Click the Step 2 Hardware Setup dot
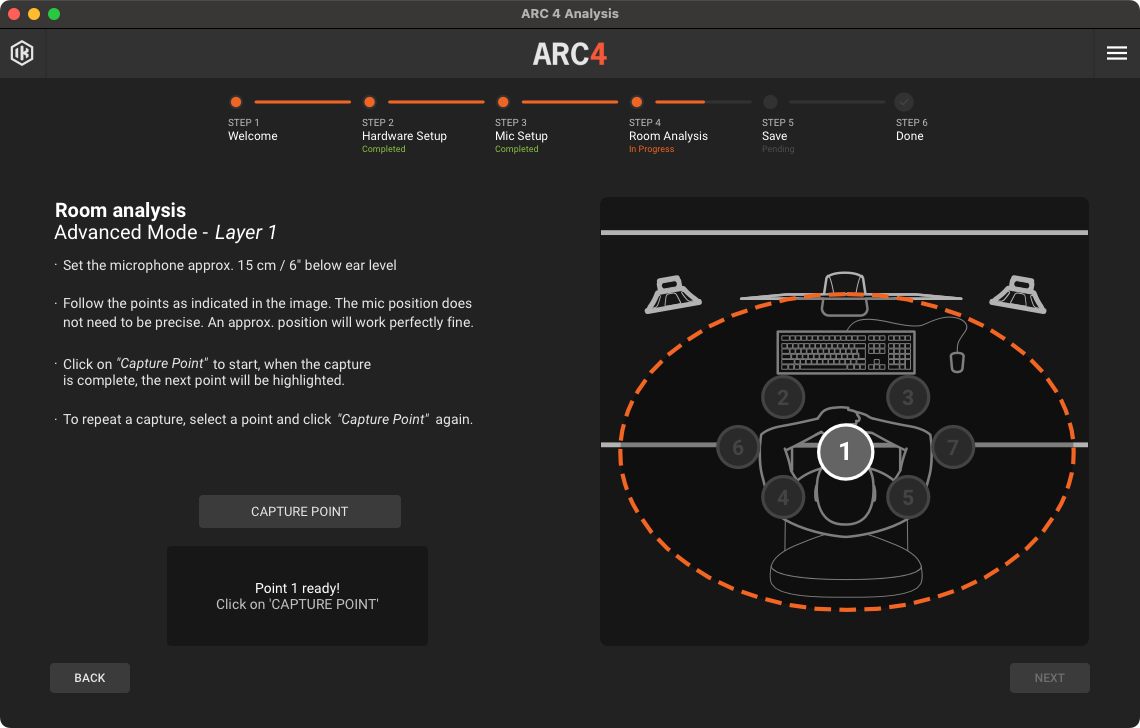 tap(369, 102)
